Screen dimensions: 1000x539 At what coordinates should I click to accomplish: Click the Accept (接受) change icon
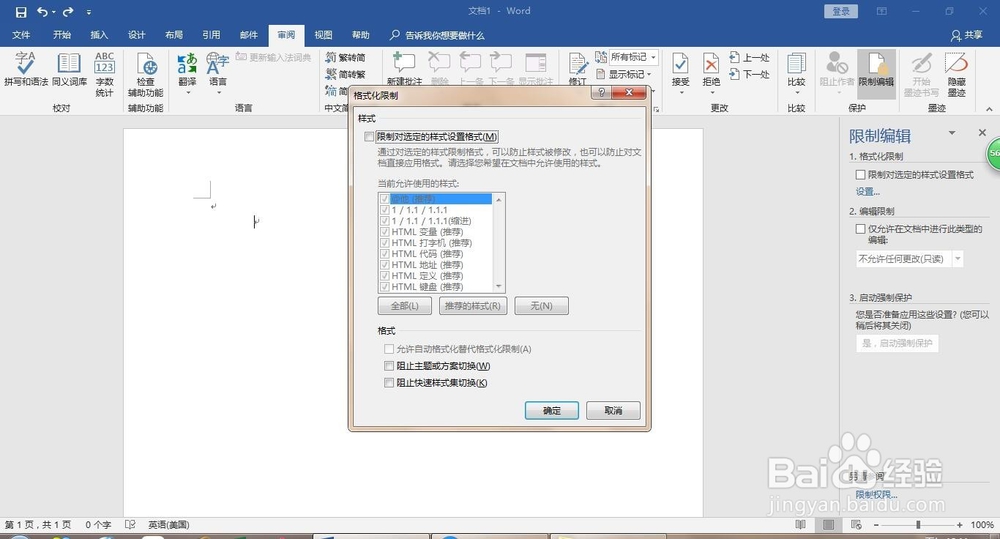coord(680,64)
